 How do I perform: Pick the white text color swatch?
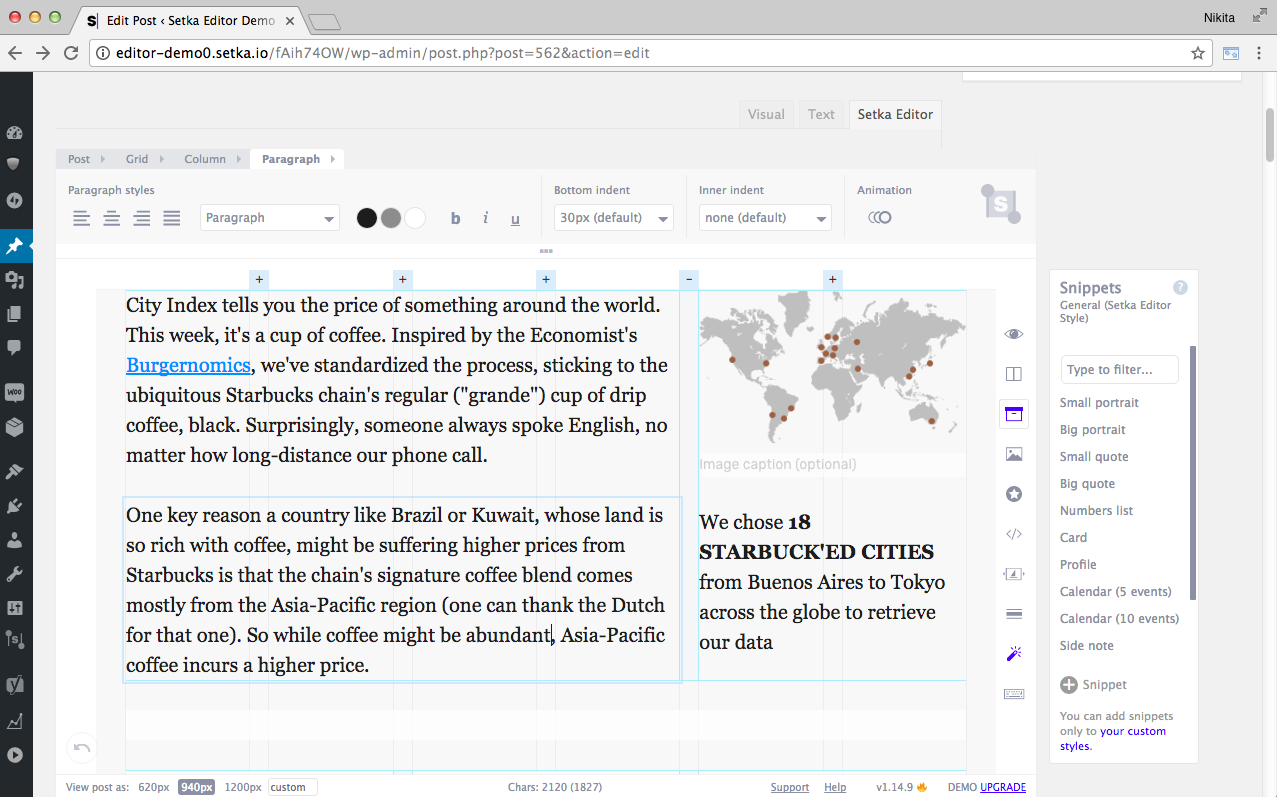pyautogui.click(x=415, y=218)
